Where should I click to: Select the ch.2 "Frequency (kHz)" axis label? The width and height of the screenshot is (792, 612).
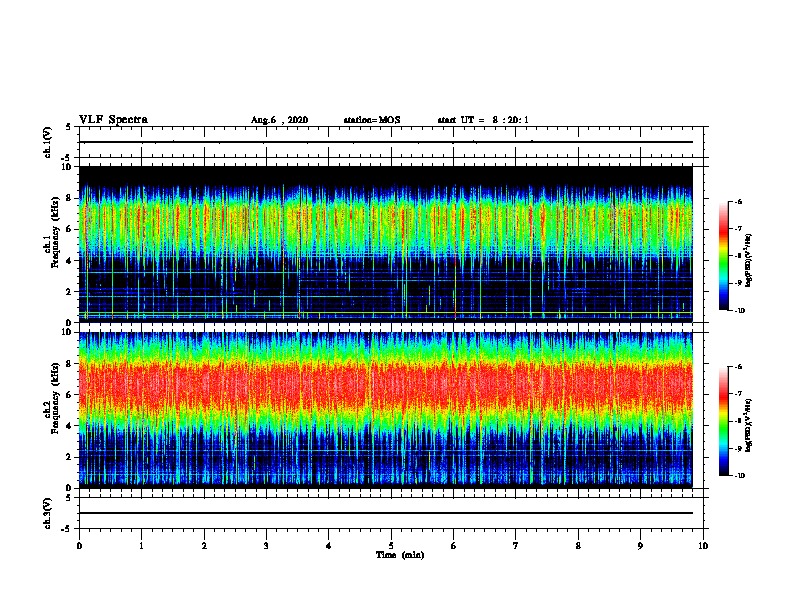(56, 398)
